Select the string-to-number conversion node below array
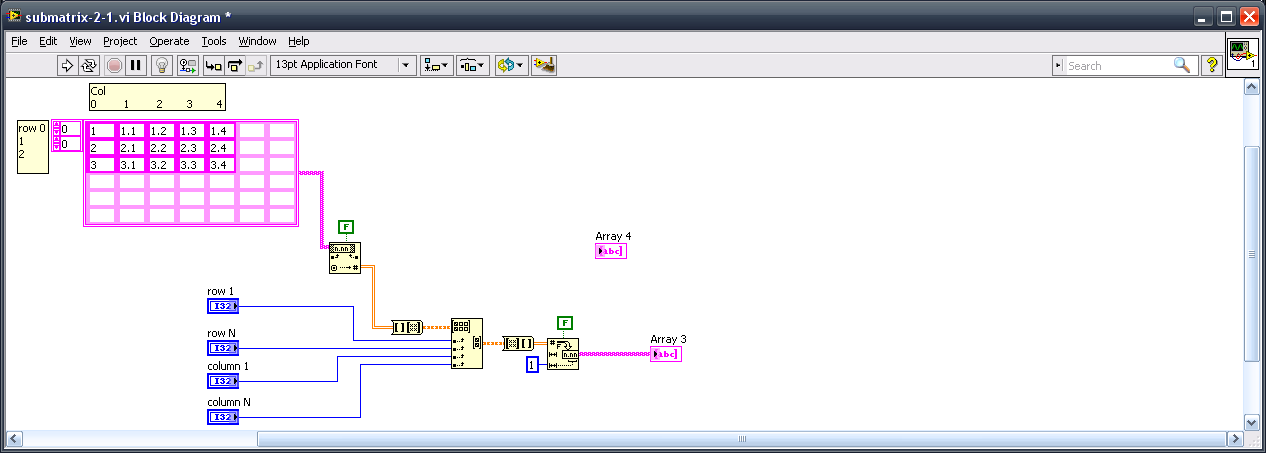 coord(344,258)
